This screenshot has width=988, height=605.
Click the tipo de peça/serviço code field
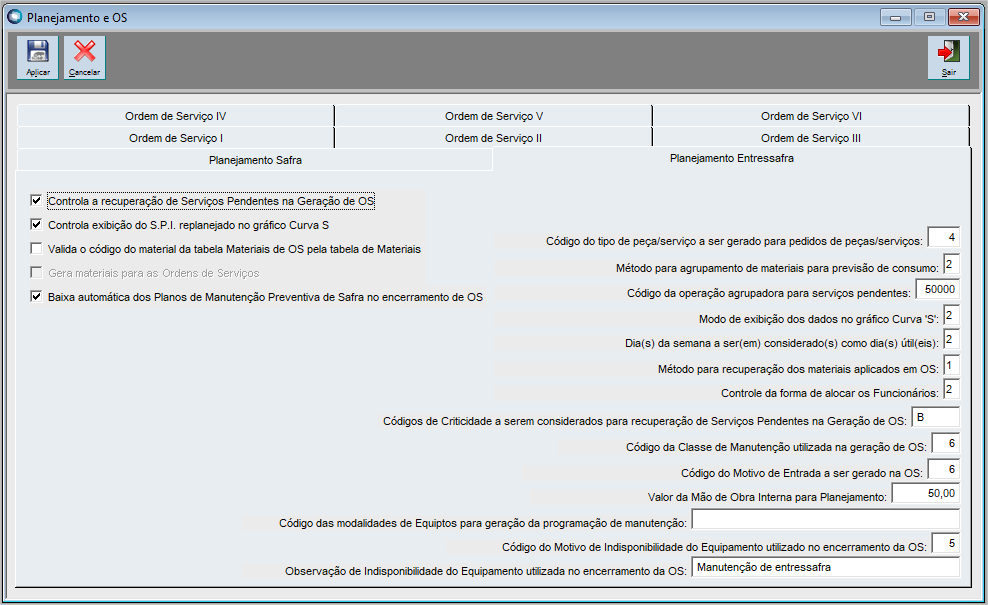pos(943,238)
